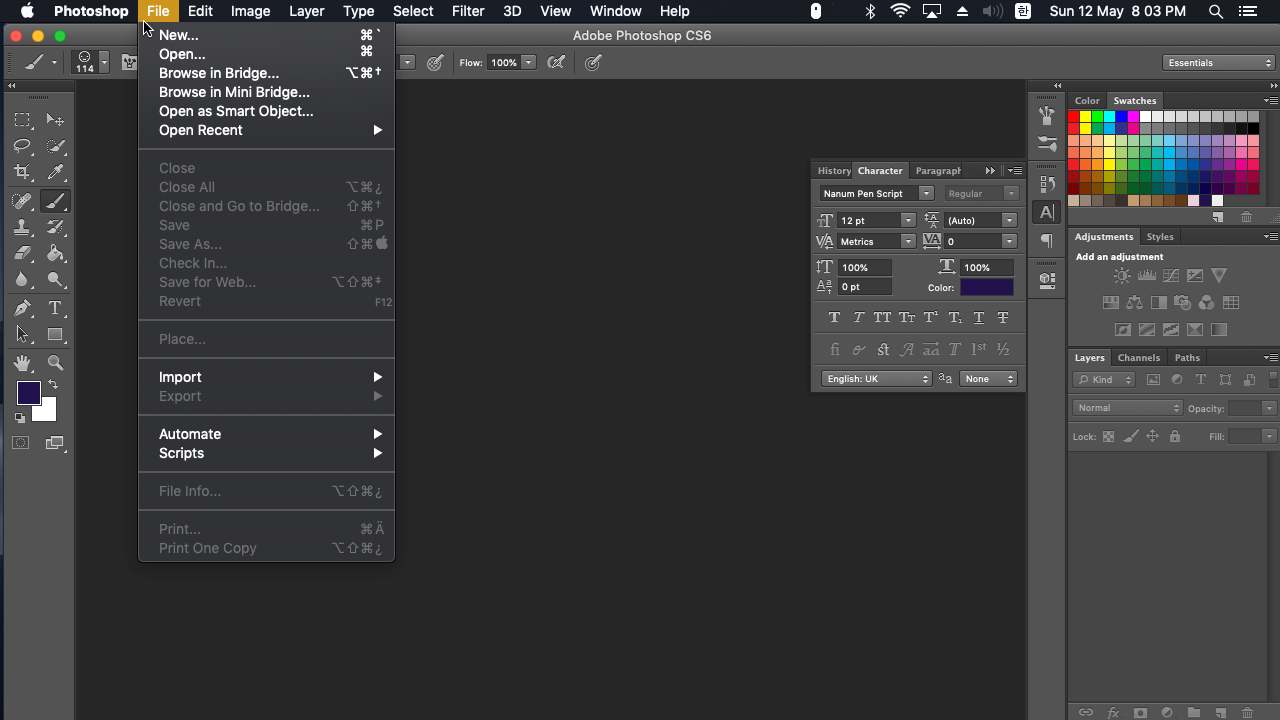Open the Essentials workspace dropdown
This screenshot has height=720, width=1280.
(1220, 63)
